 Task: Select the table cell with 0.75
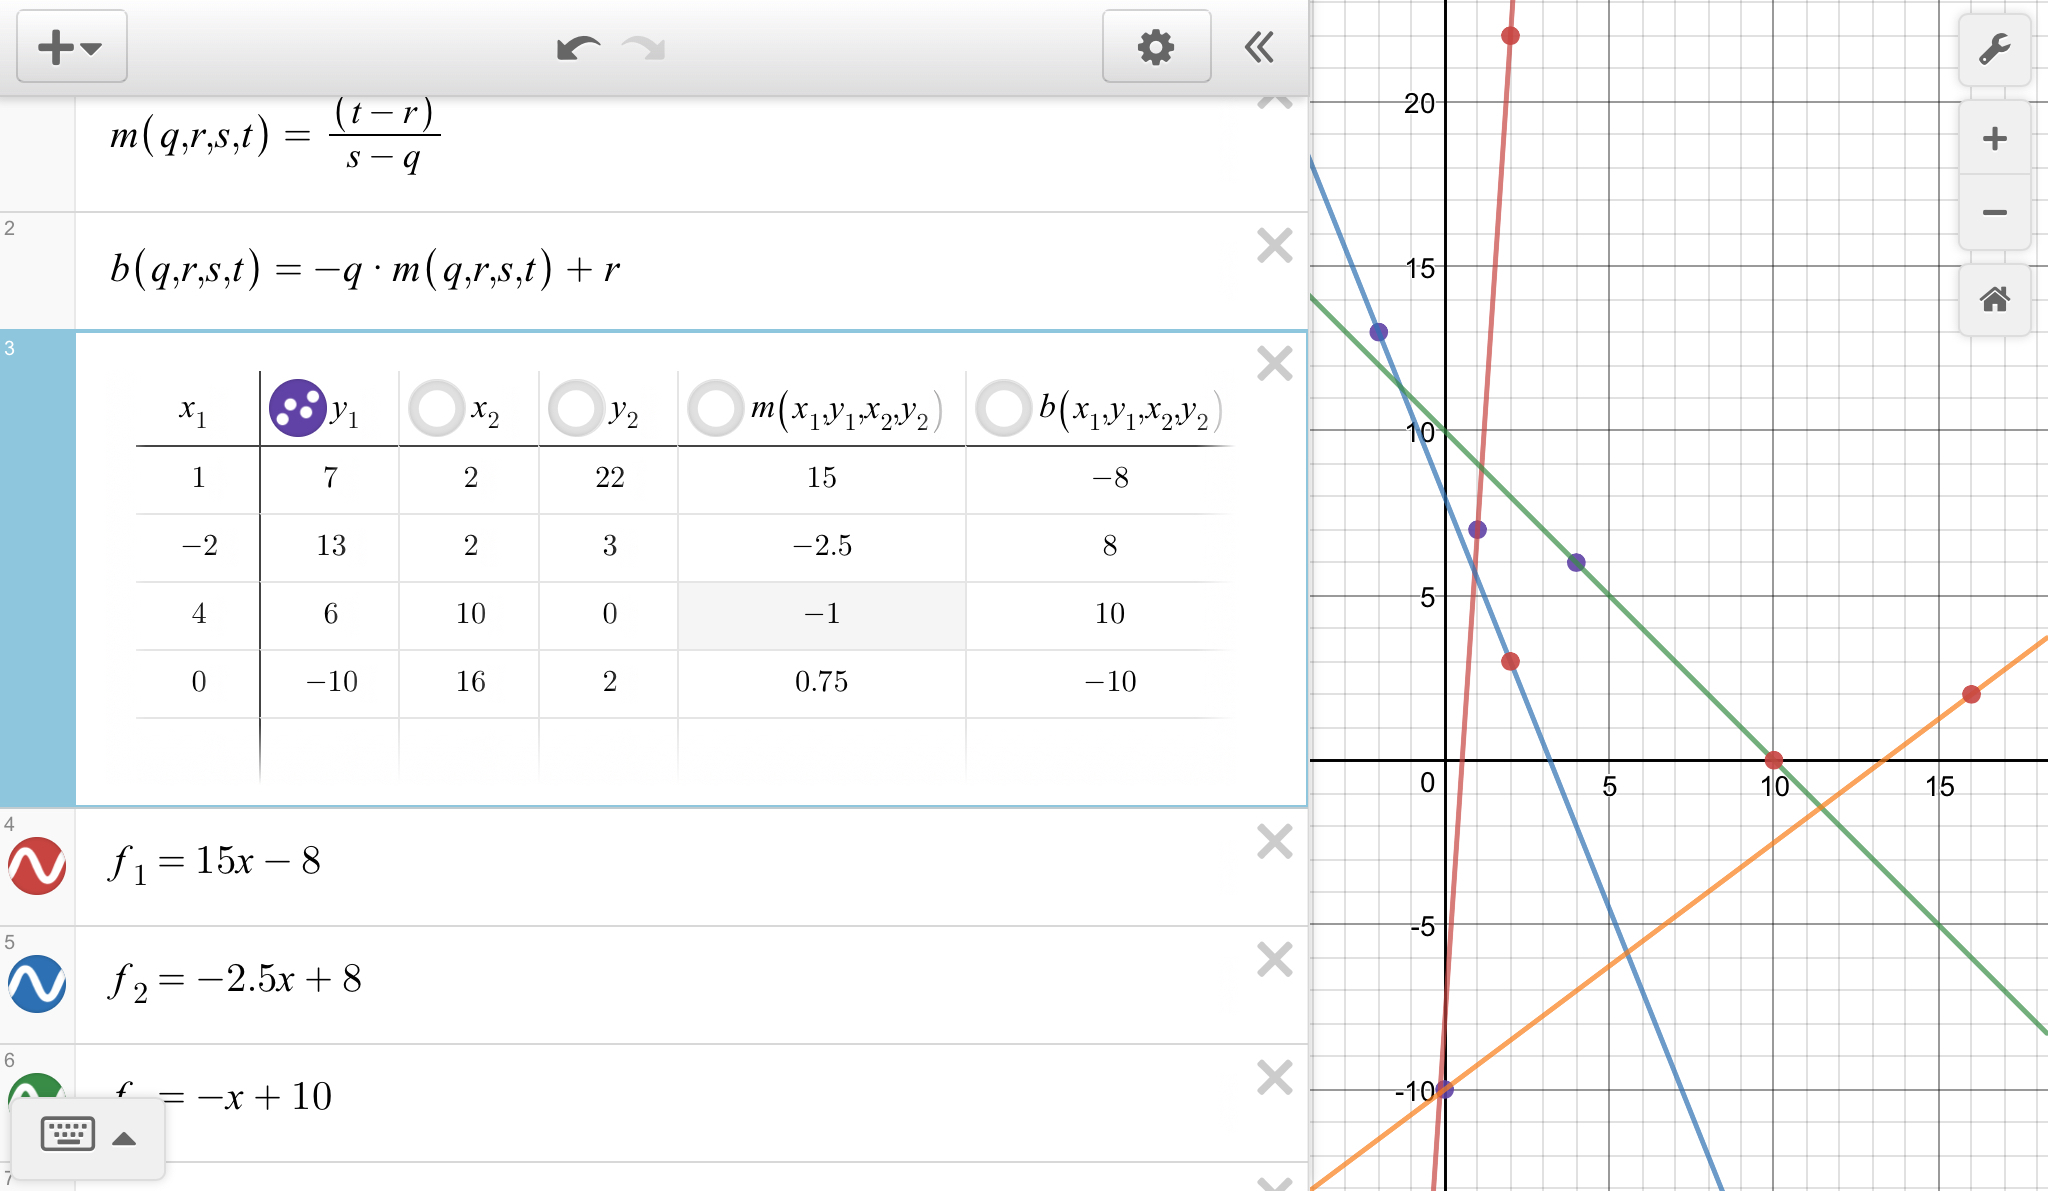[x=821, y=682]
